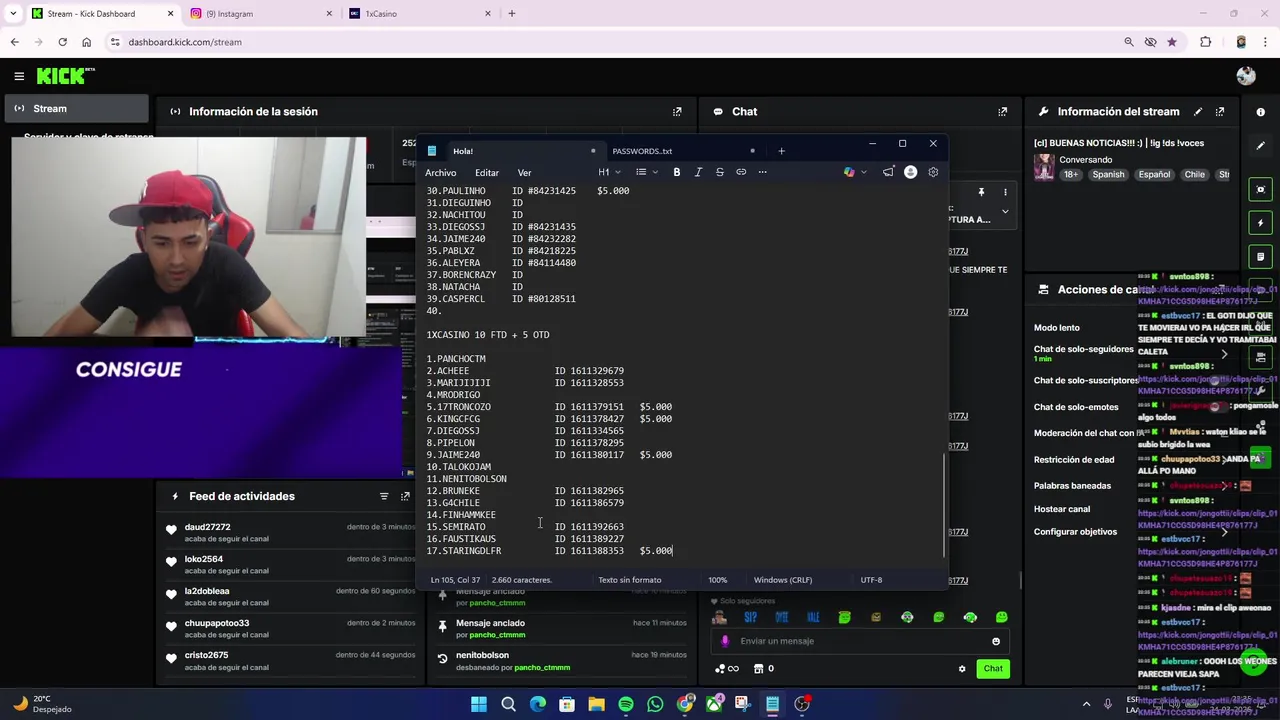Toggle italic formatting in Notepad
Image resolution: width=1280 pixels, height=720 pixels.
pos(698,172)
